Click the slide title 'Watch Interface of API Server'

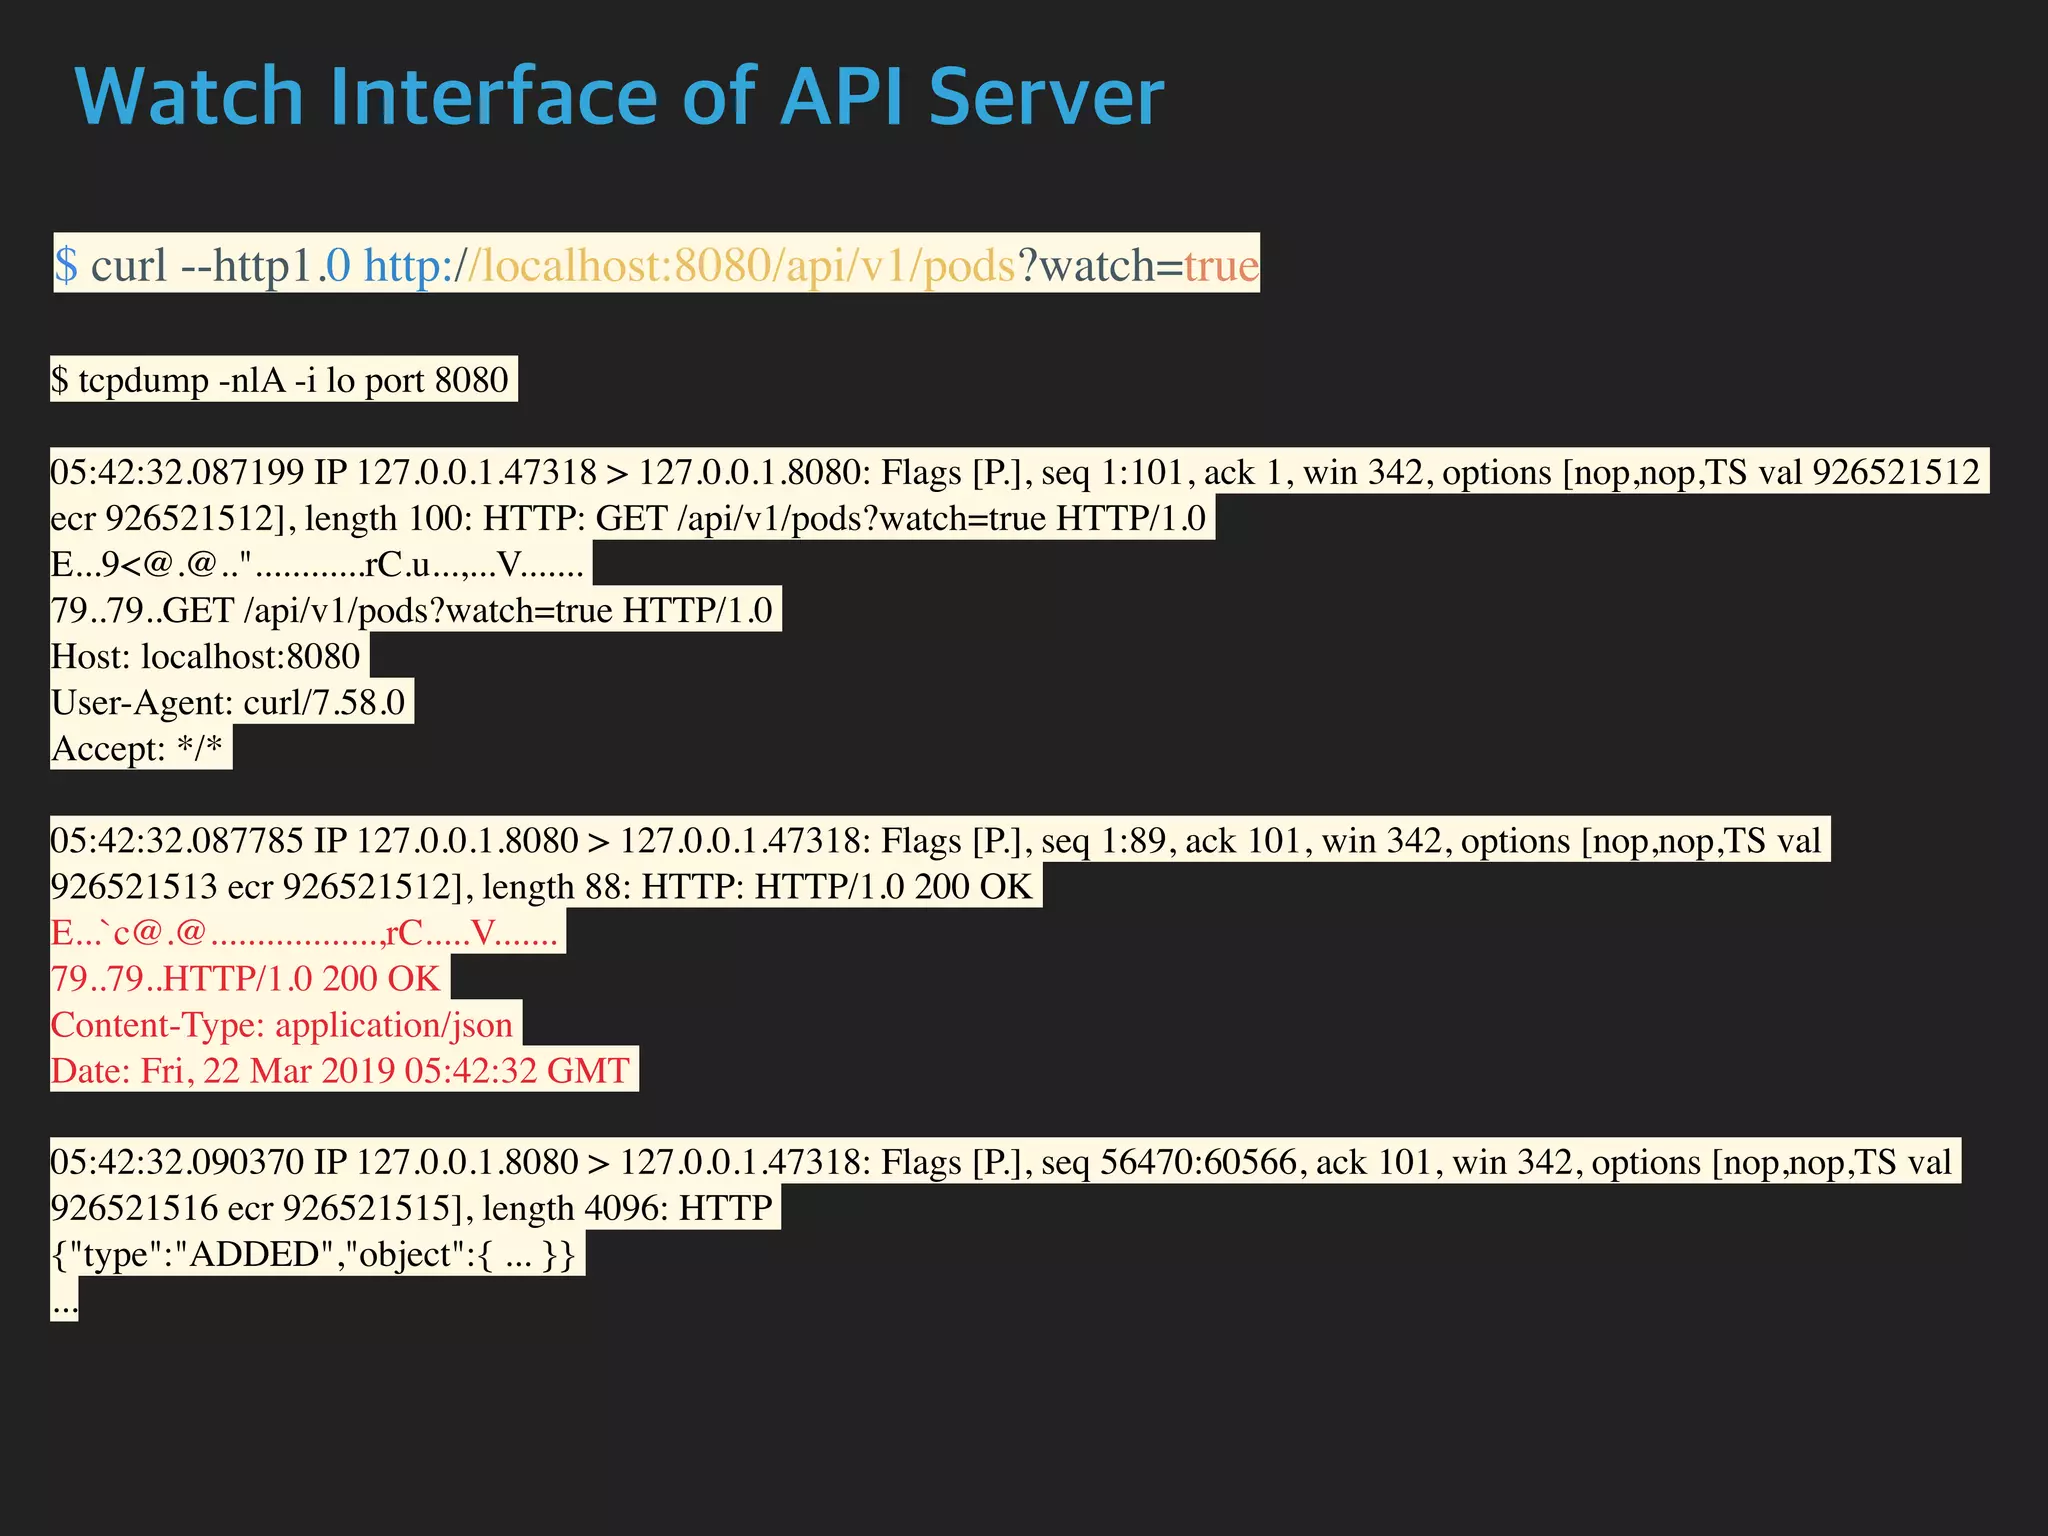(619, 97)
